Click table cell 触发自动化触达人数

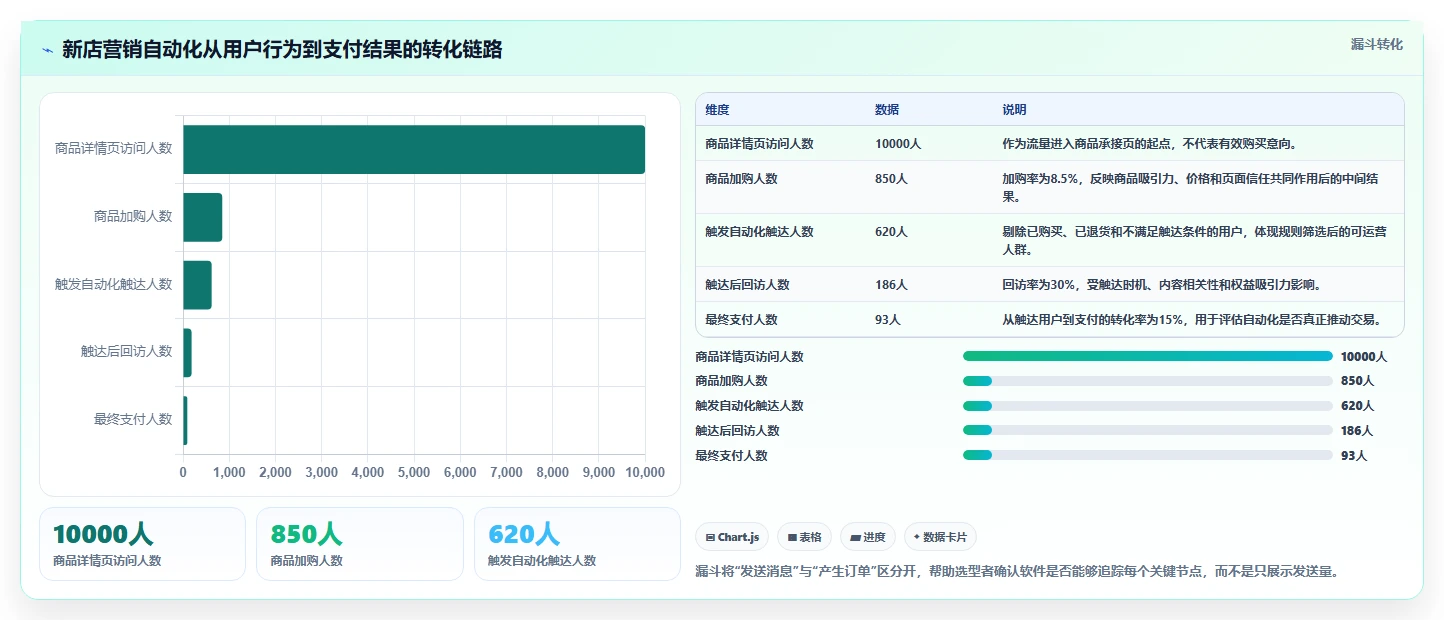coord(759,232)
